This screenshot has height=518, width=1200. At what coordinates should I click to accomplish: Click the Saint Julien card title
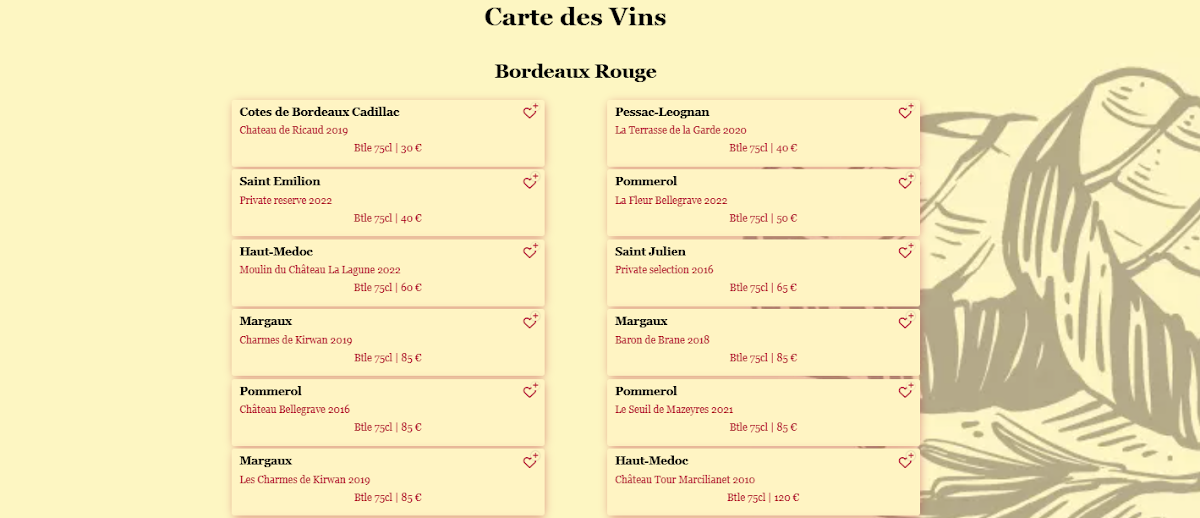[x=650, y=251]
